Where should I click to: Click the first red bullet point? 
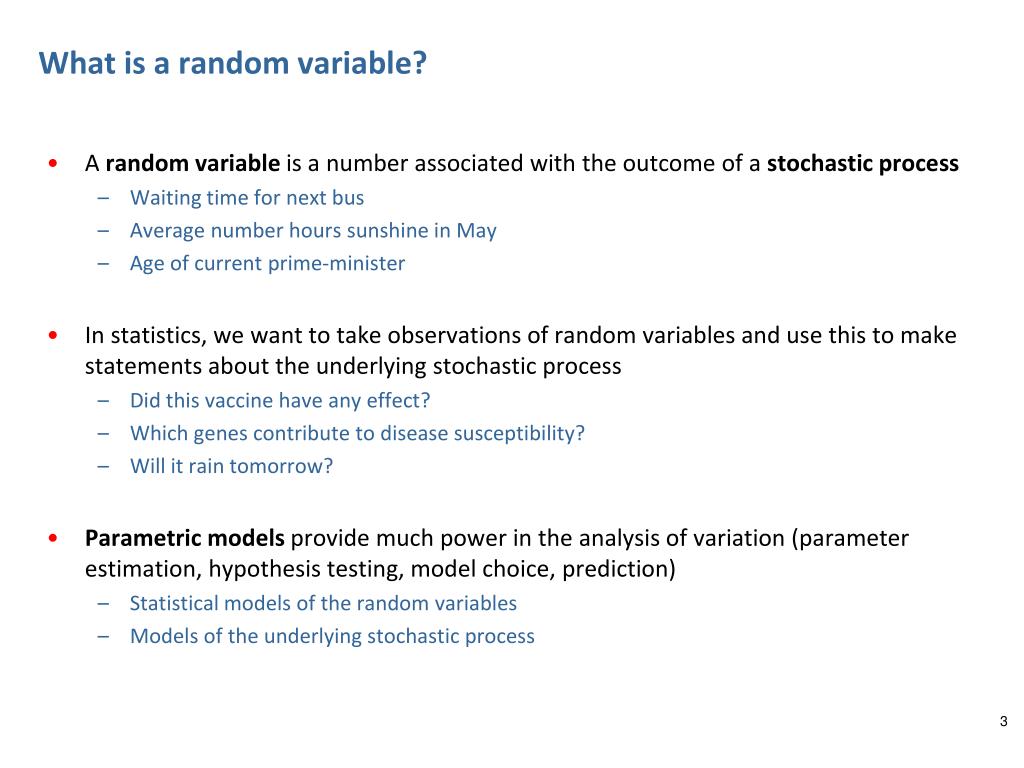click(x=53, y=163)
